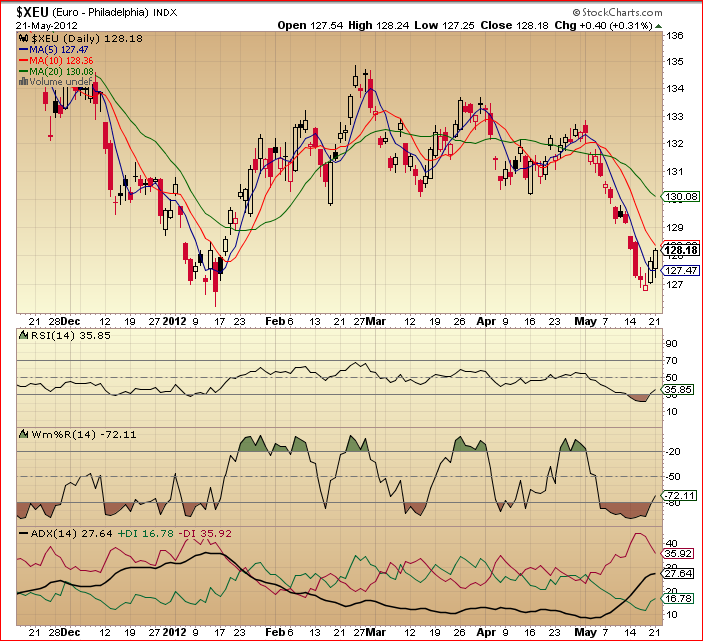
Task: Click the RSI panel area icon
Action: [x=24, y=335]
